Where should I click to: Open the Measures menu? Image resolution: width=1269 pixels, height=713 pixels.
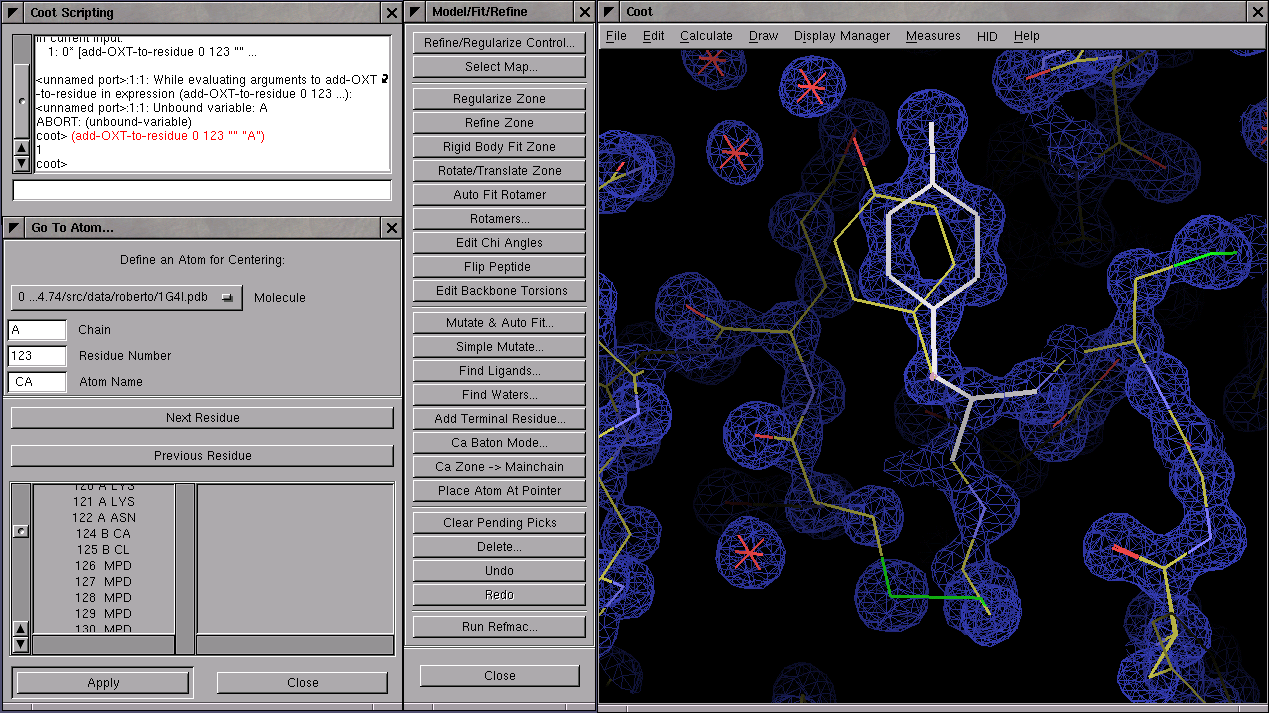pyautogui.click(x=932, y=36)
